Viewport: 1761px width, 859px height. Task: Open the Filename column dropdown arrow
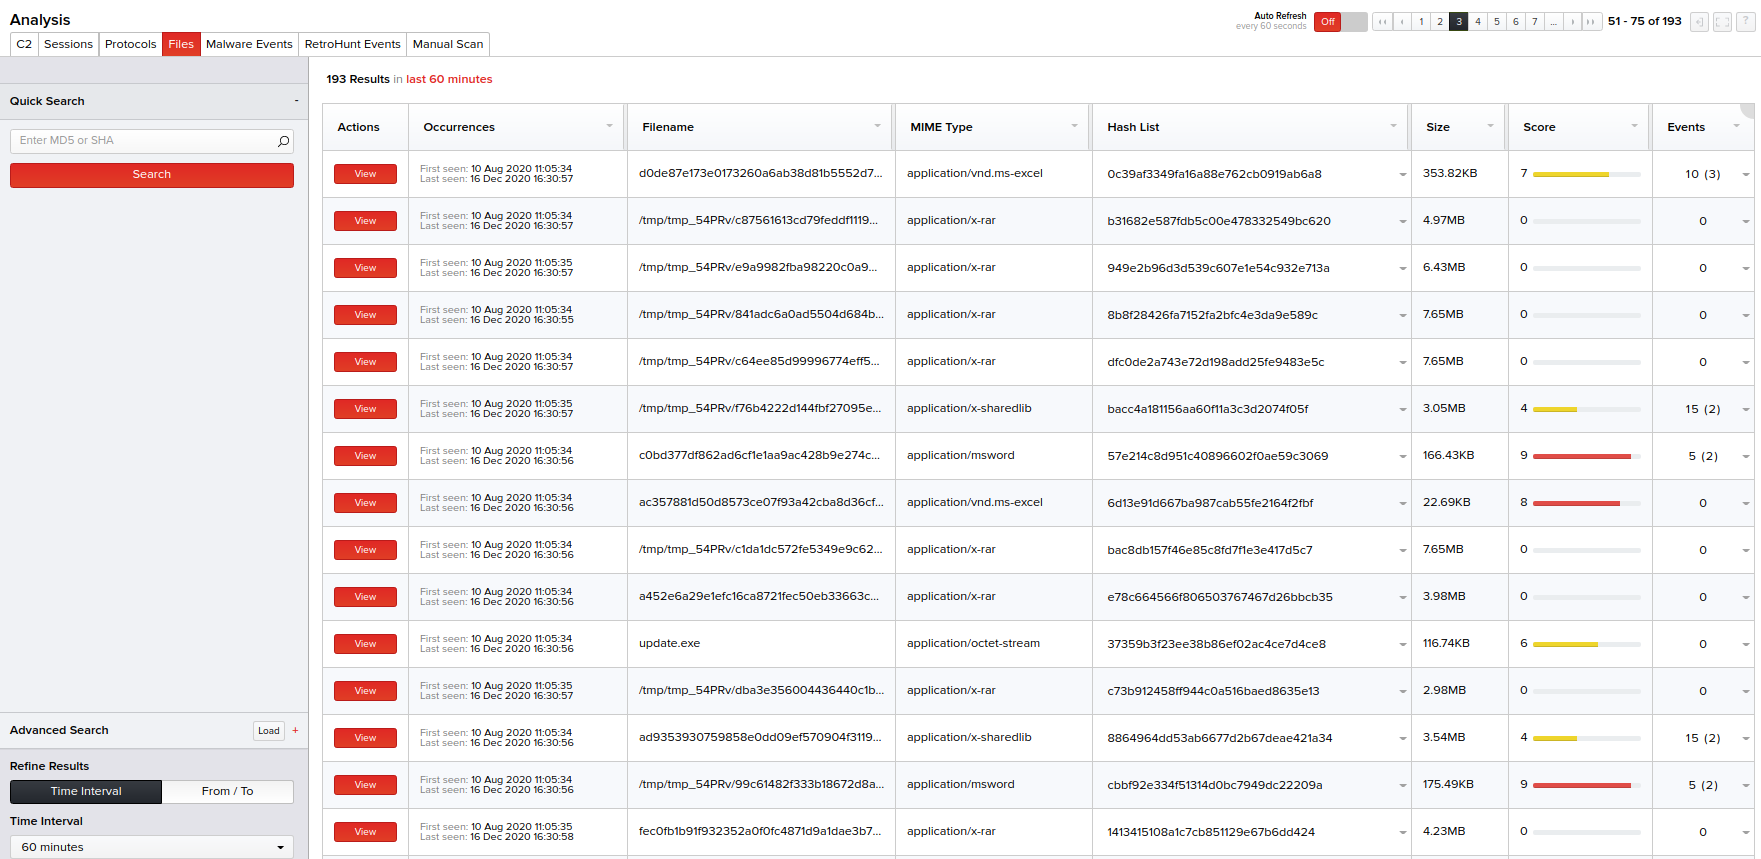877,126
